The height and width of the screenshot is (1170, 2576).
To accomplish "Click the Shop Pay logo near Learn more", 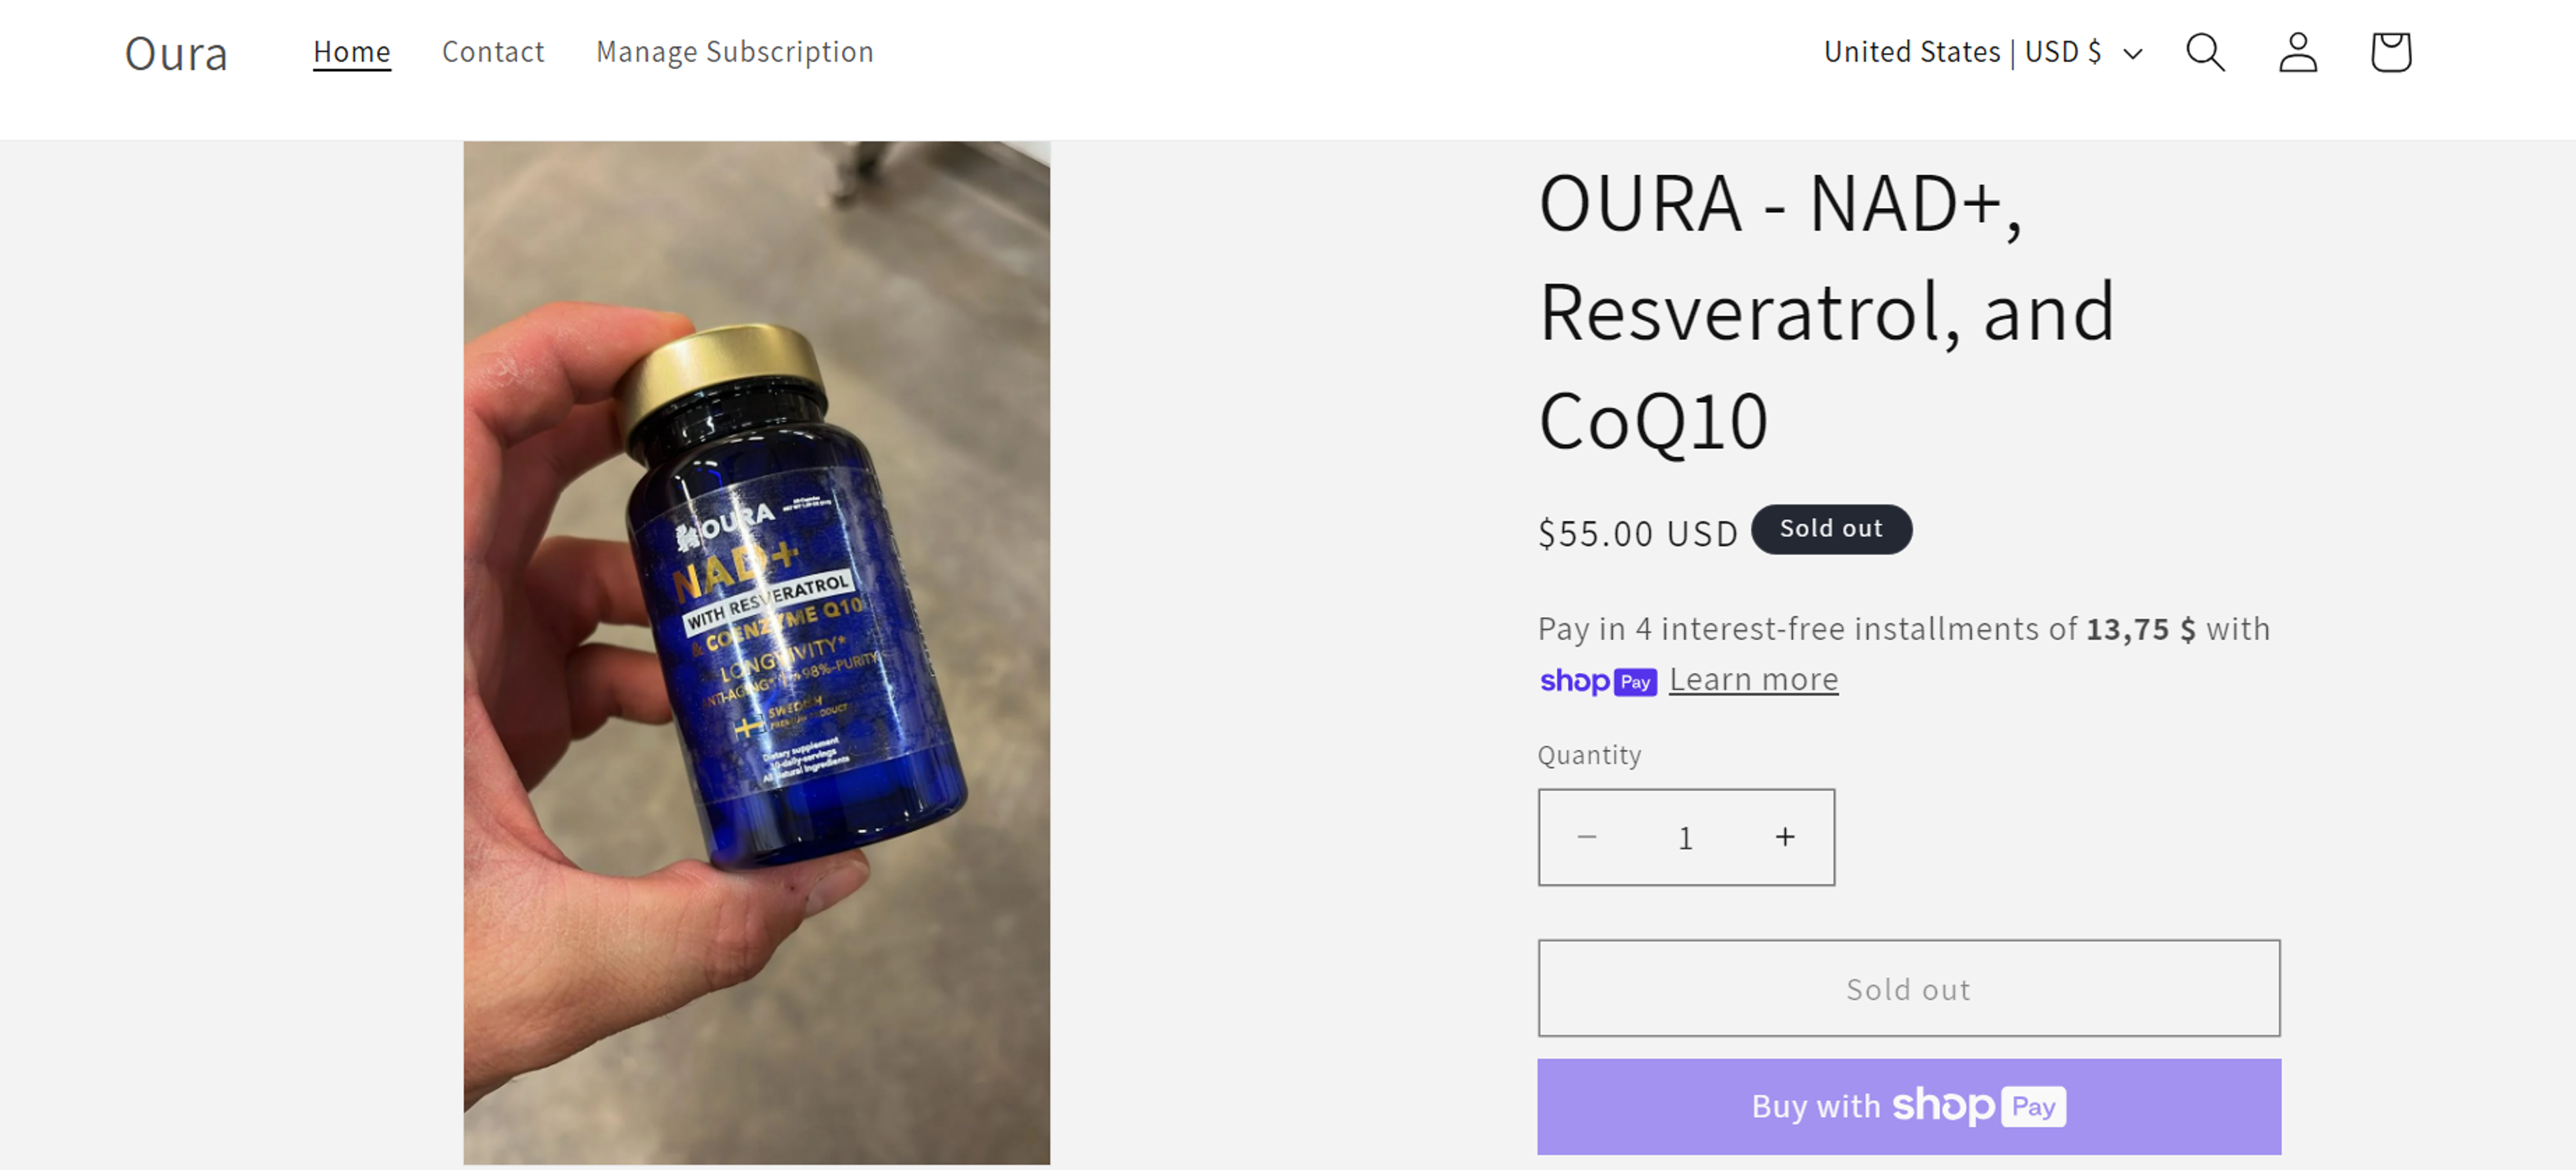I will [1598, 681].
